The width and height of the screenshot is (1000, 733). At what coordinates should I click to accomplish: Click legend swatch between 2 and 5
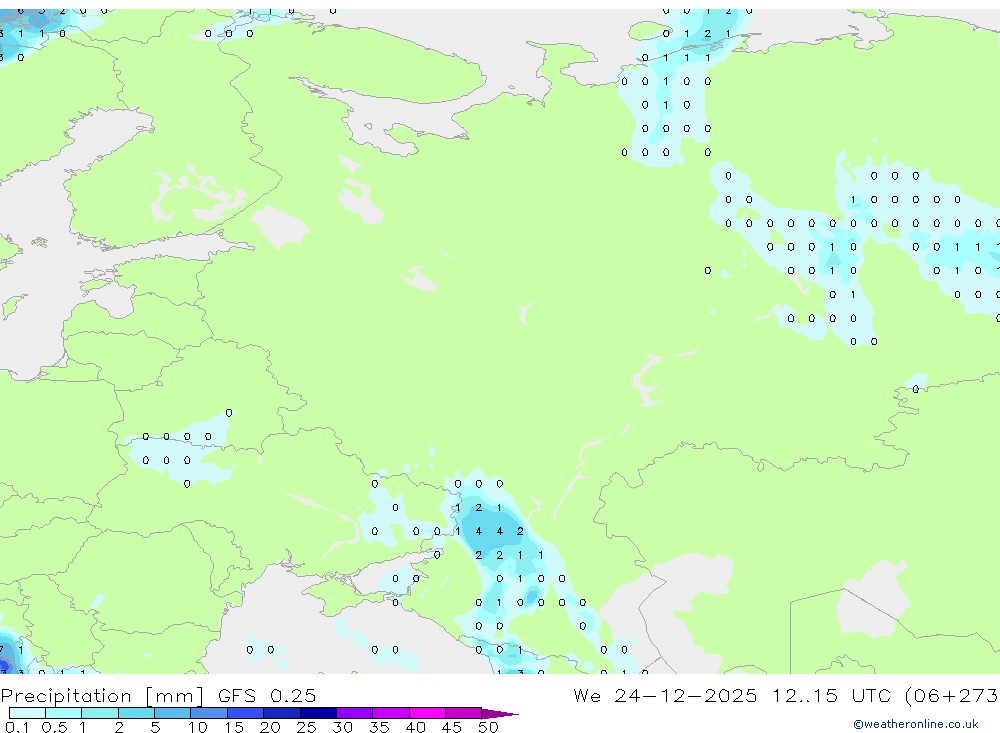pos(136,713)
